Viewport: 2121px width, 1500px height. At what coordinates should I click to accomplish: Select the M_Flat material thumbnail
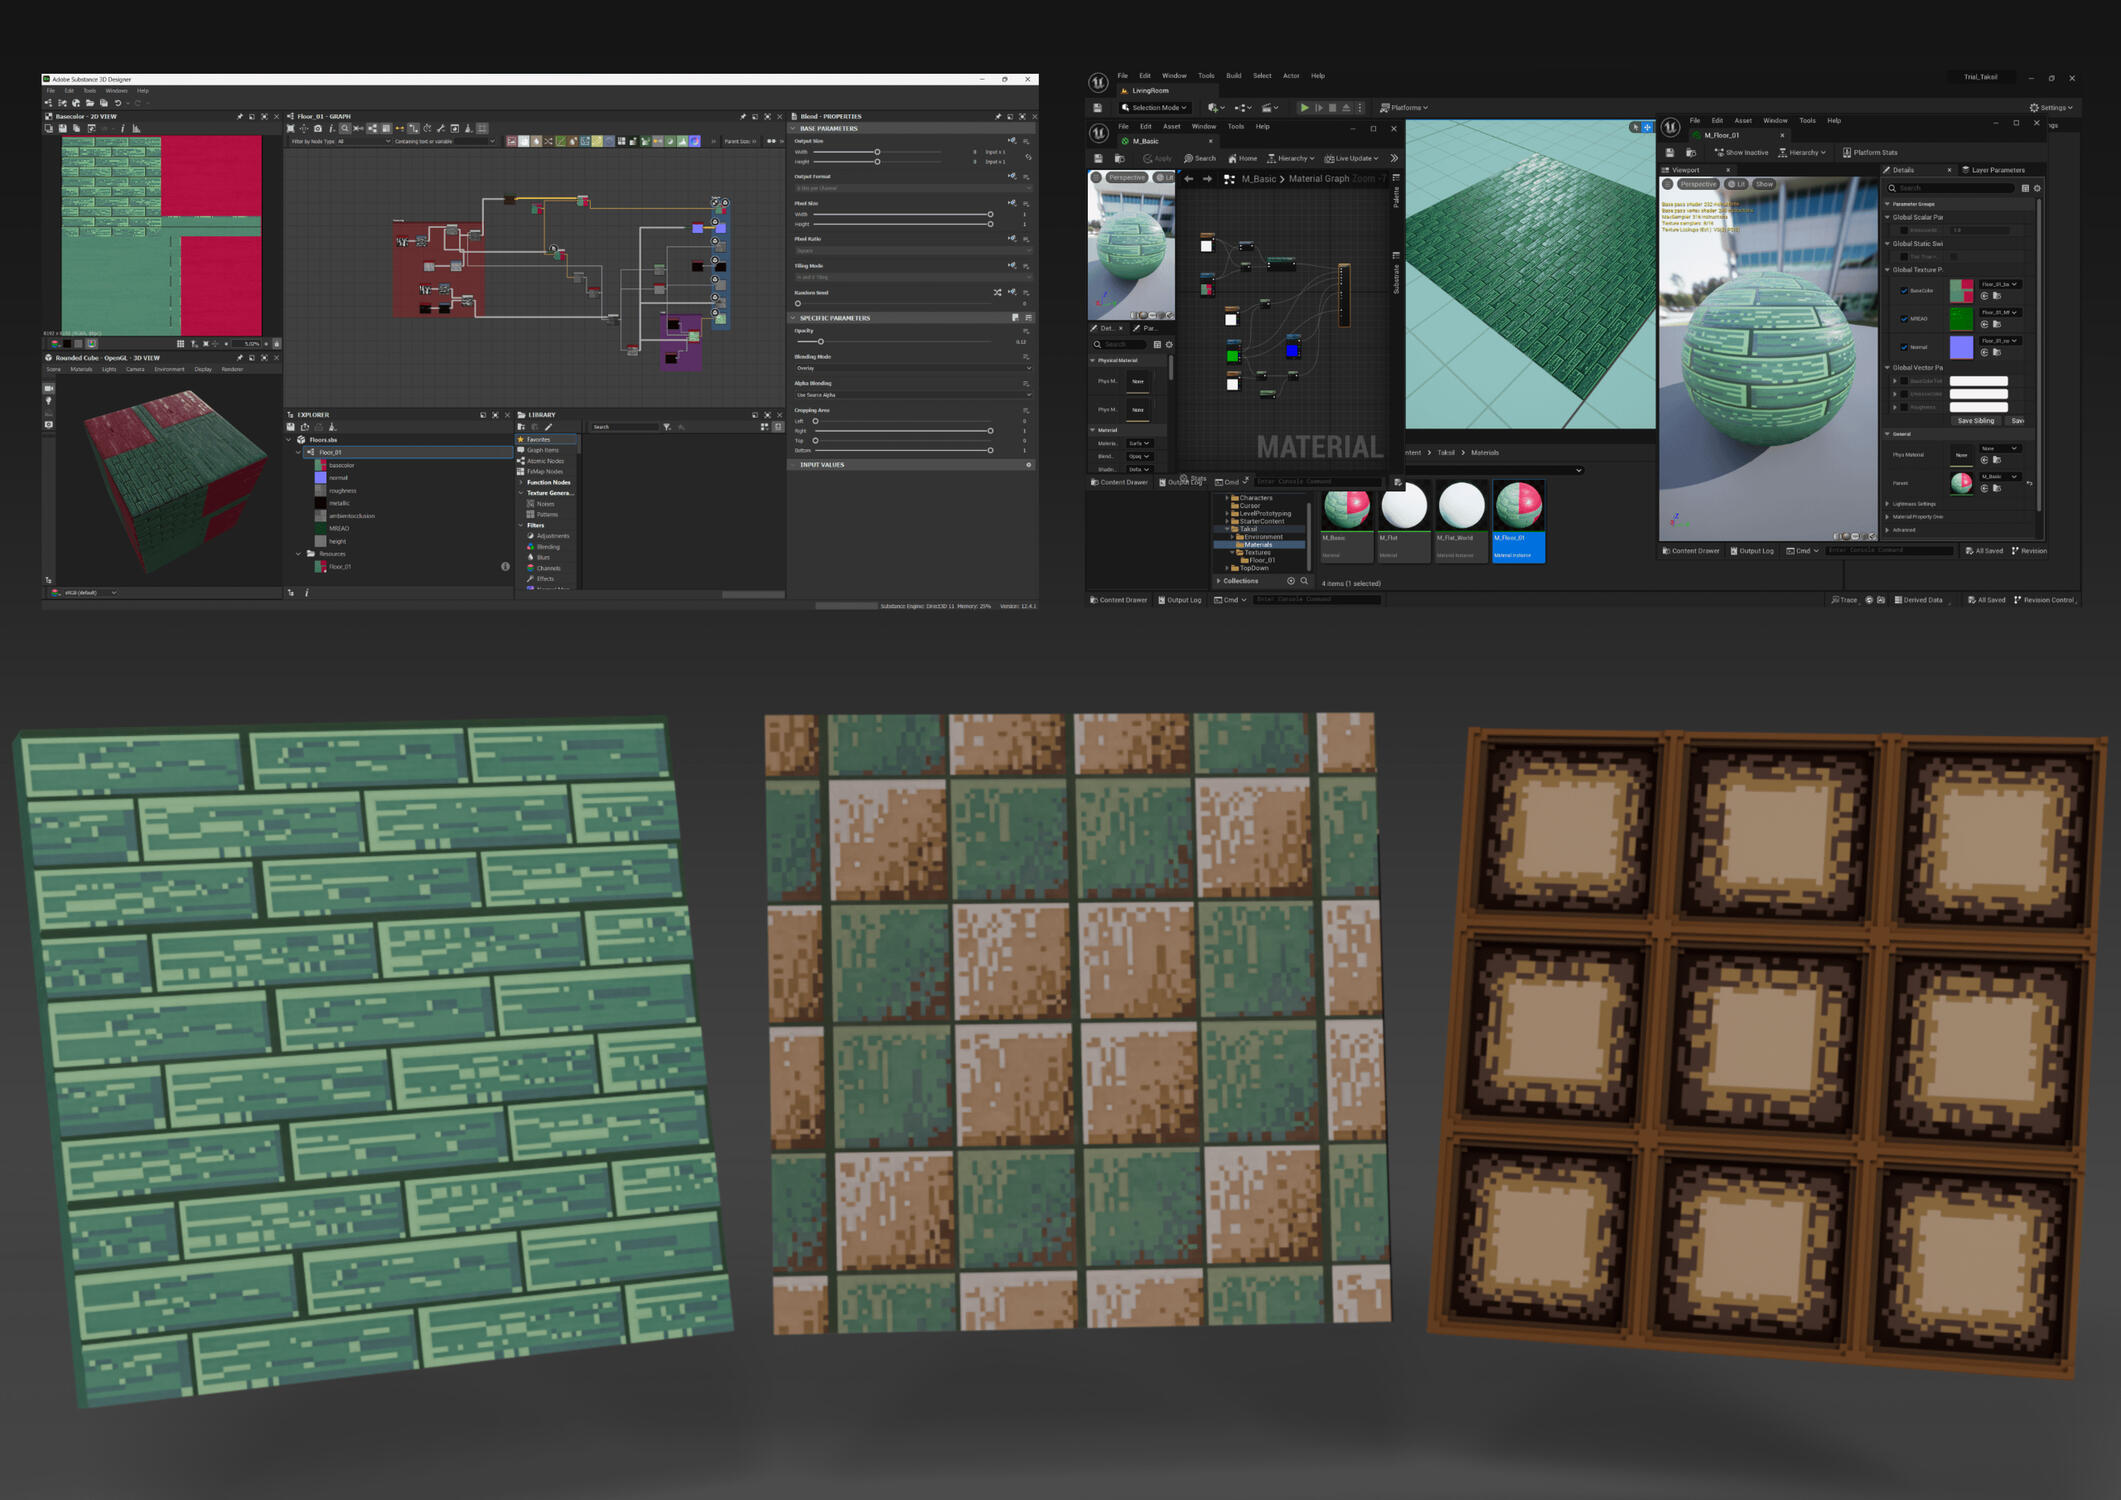pos(1403,507)
